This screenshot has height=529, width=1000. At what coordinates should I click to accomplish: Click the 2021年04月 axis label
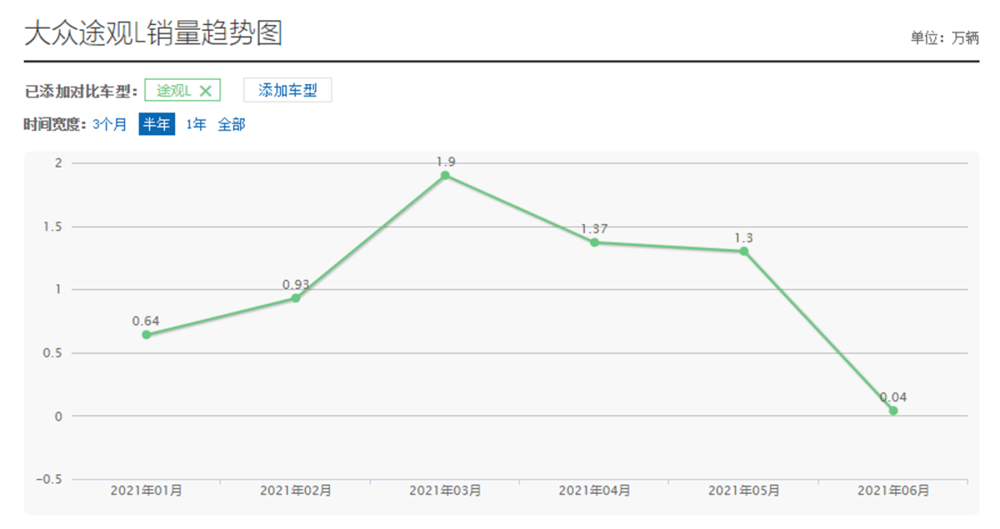[x=594, y=491]
